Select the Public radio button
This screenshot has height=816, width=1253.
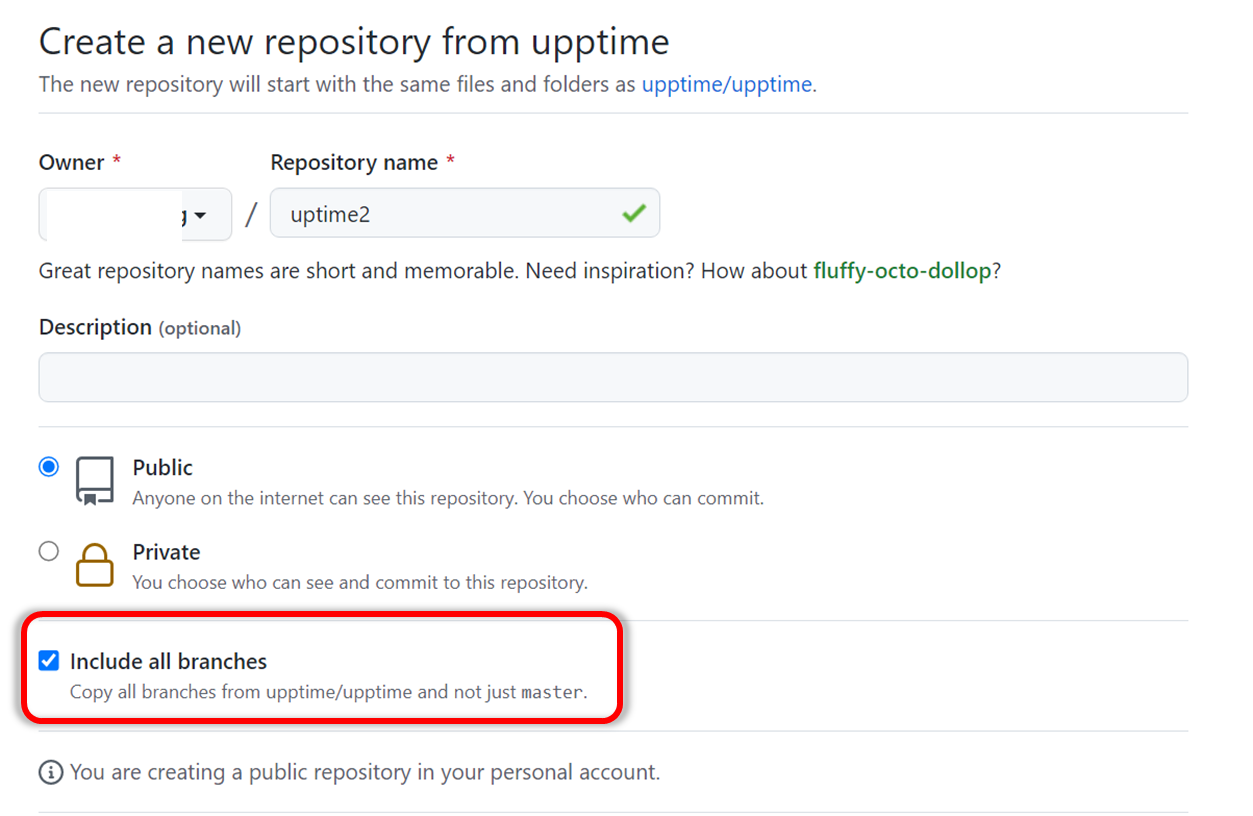coord(49,467)
